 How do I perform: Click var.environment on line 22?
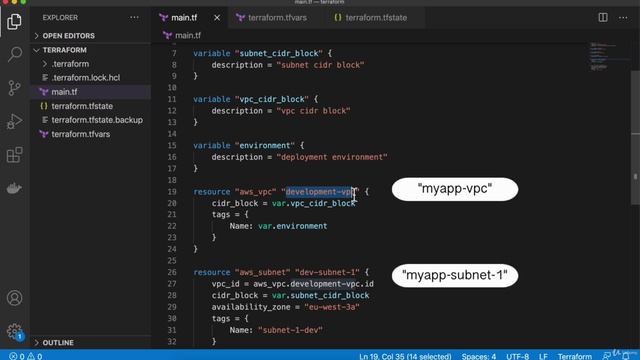pos(292,226)
